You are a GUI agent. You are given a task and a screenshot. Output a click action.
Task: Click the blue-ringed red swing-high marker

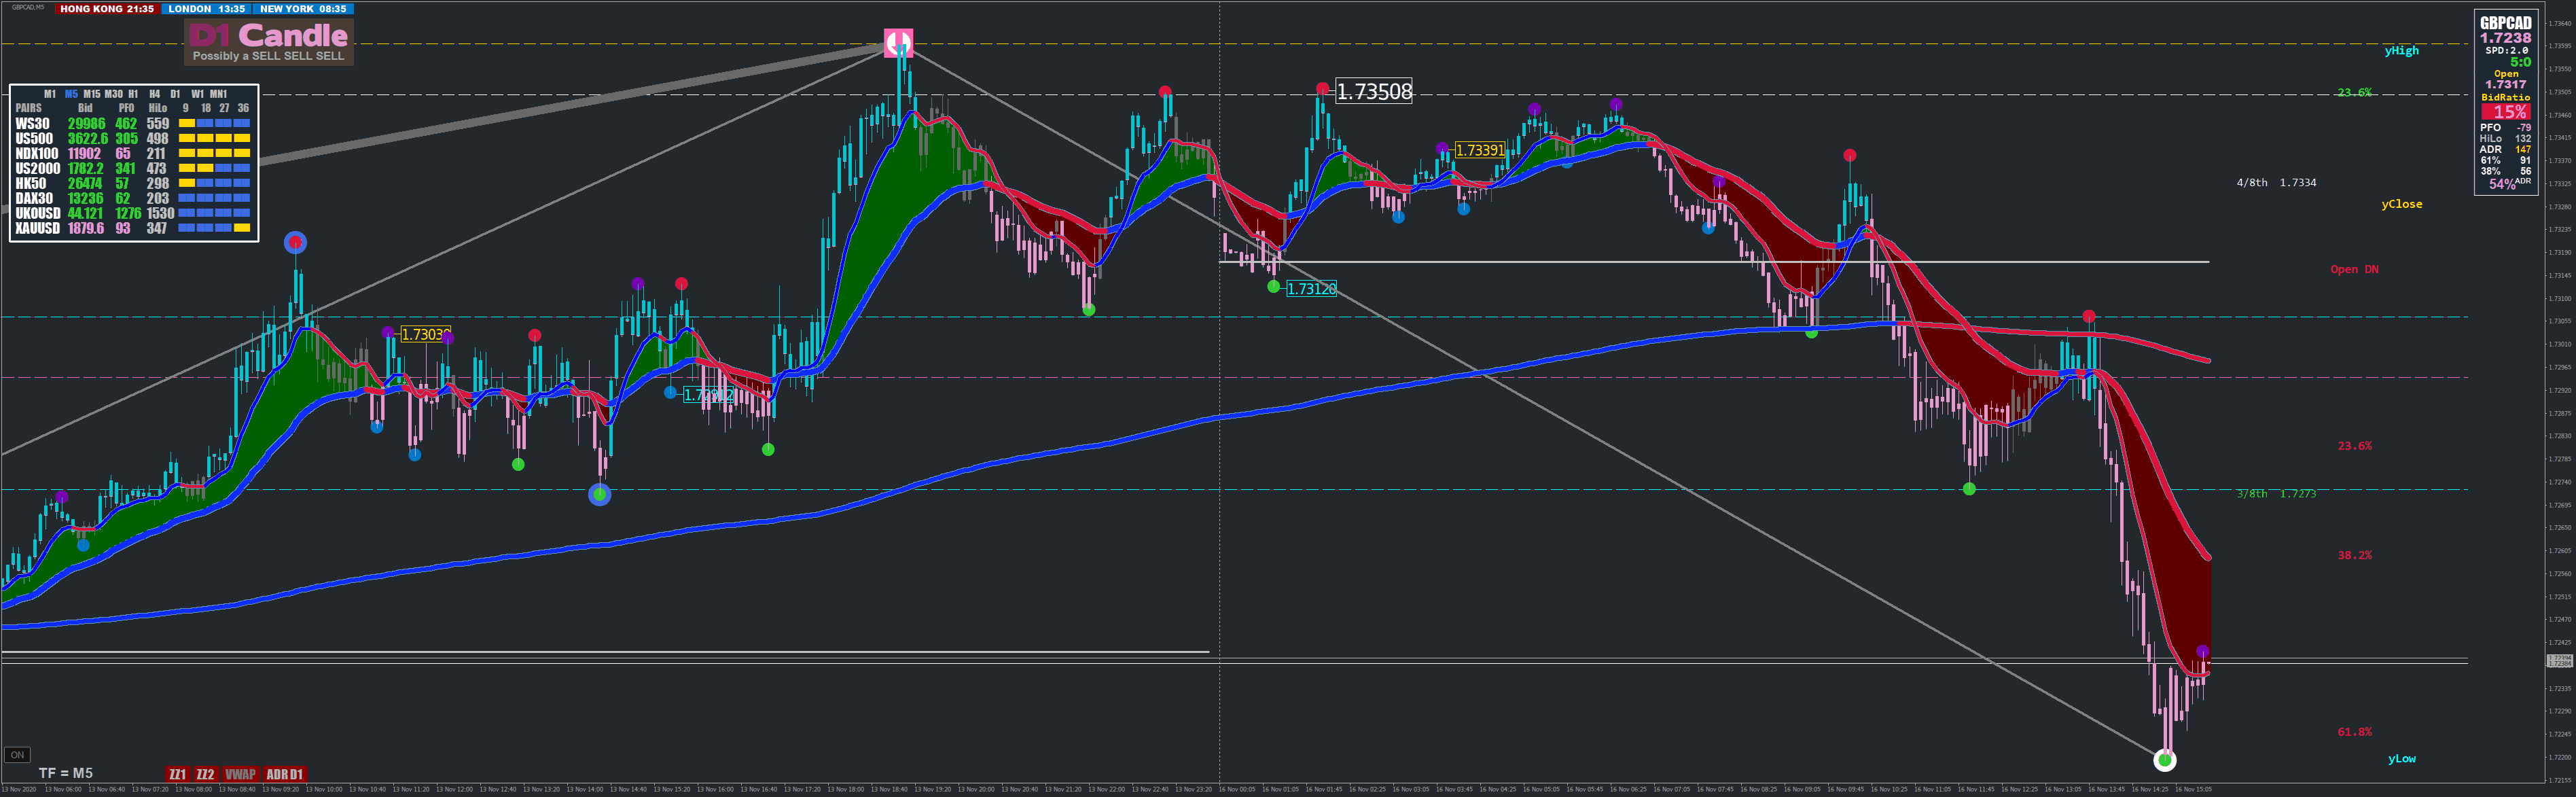click(295, 242)
